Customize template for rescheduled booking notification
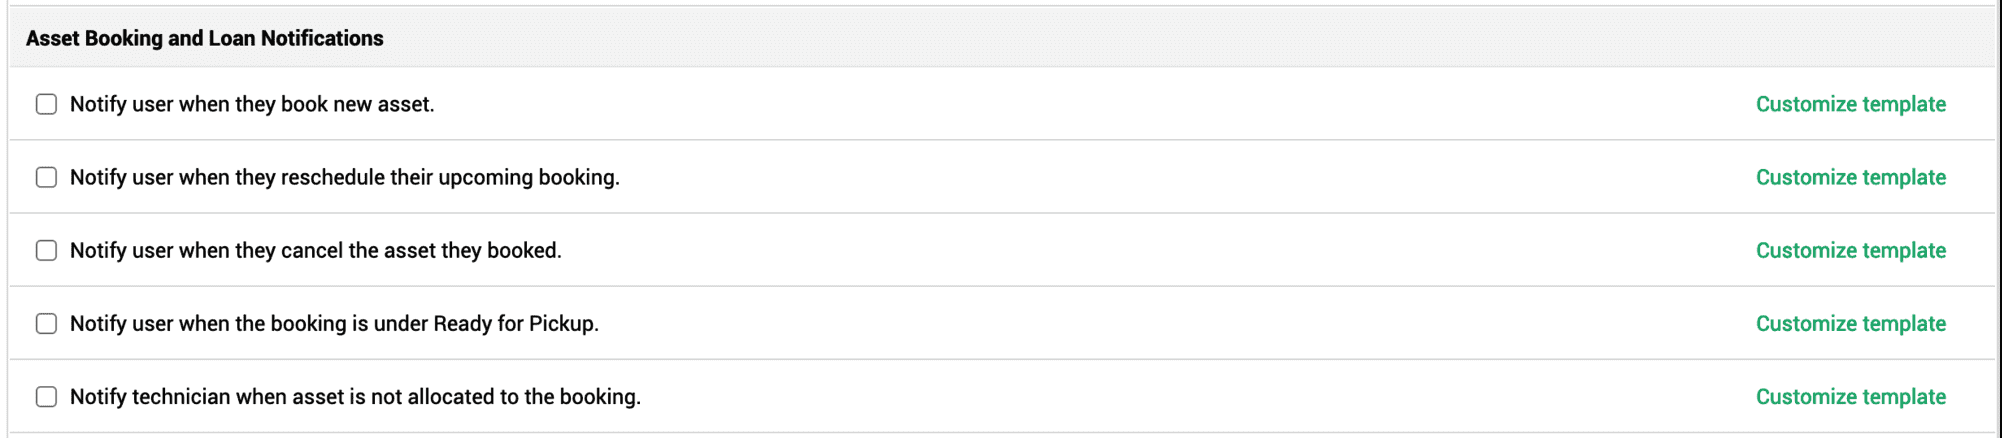The height and width of the screenshot is (438, 2002). pyautogui.click(x=1850, y=177)
